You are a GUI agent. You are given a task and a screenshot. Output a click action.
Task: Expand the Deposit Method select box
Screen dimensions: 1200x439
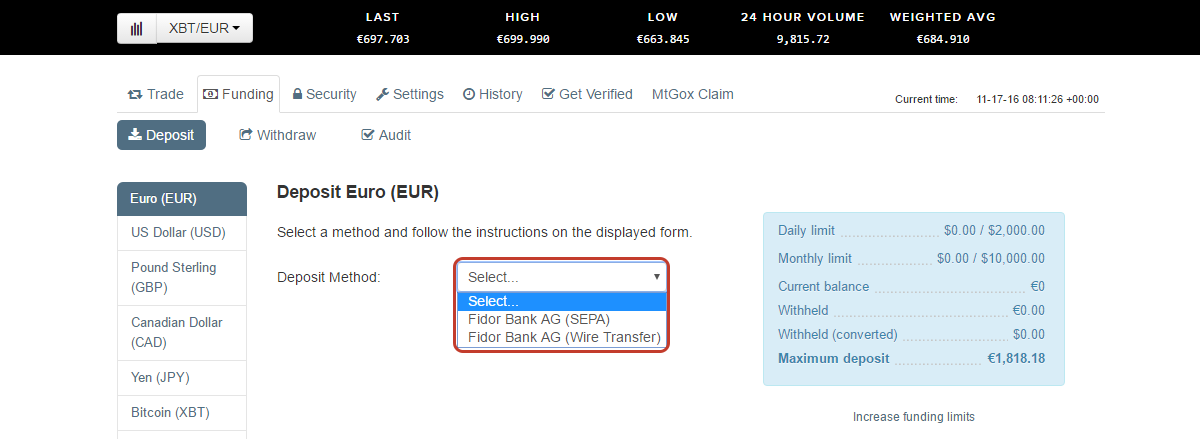point(562,277)
